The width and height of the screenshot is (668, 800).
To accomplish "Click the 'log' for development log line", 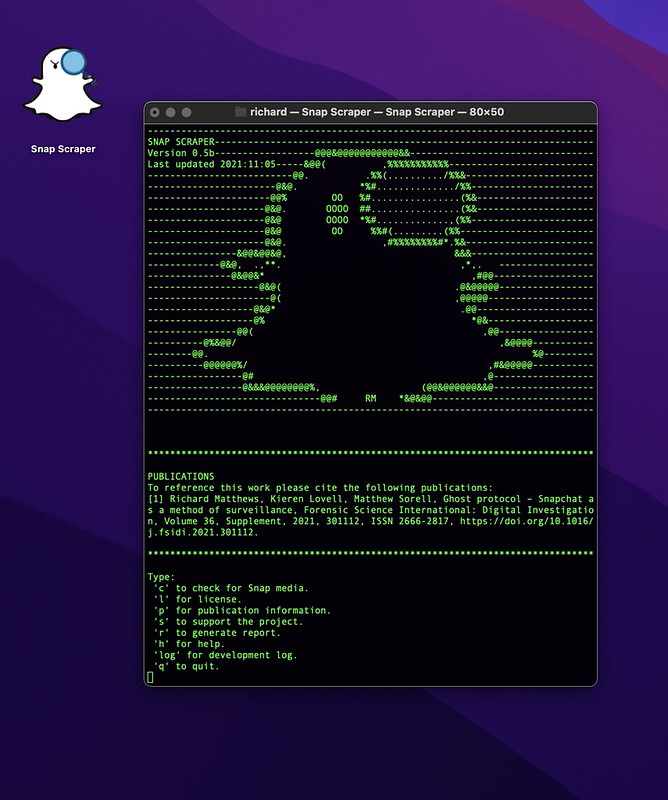I will [x=225, y=655].
